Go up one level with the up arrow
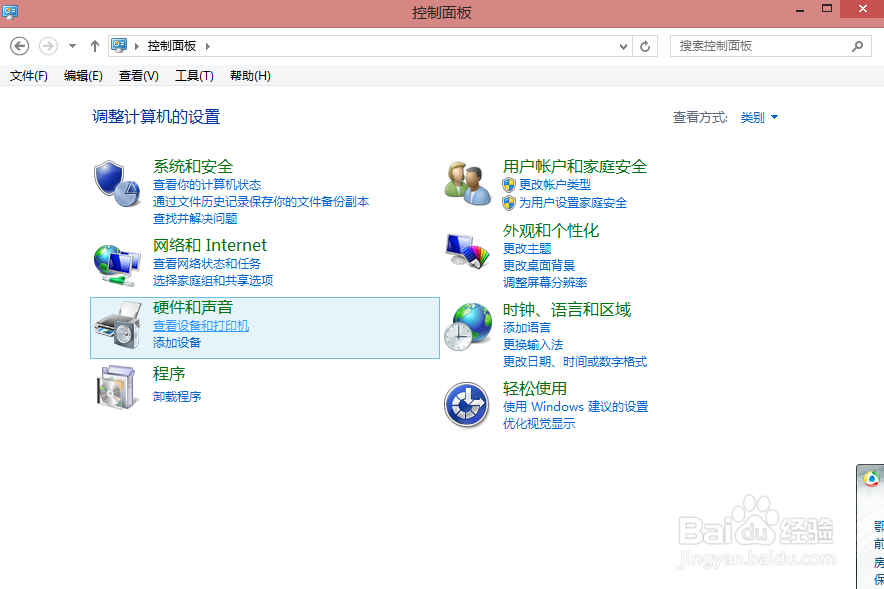884x589 pixels. (95, 46)
